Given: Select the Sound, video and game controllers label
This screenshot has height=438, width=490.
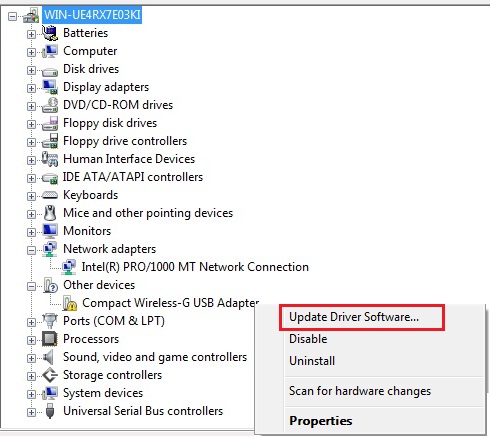Looking at the screenshot, I should 155,357.
